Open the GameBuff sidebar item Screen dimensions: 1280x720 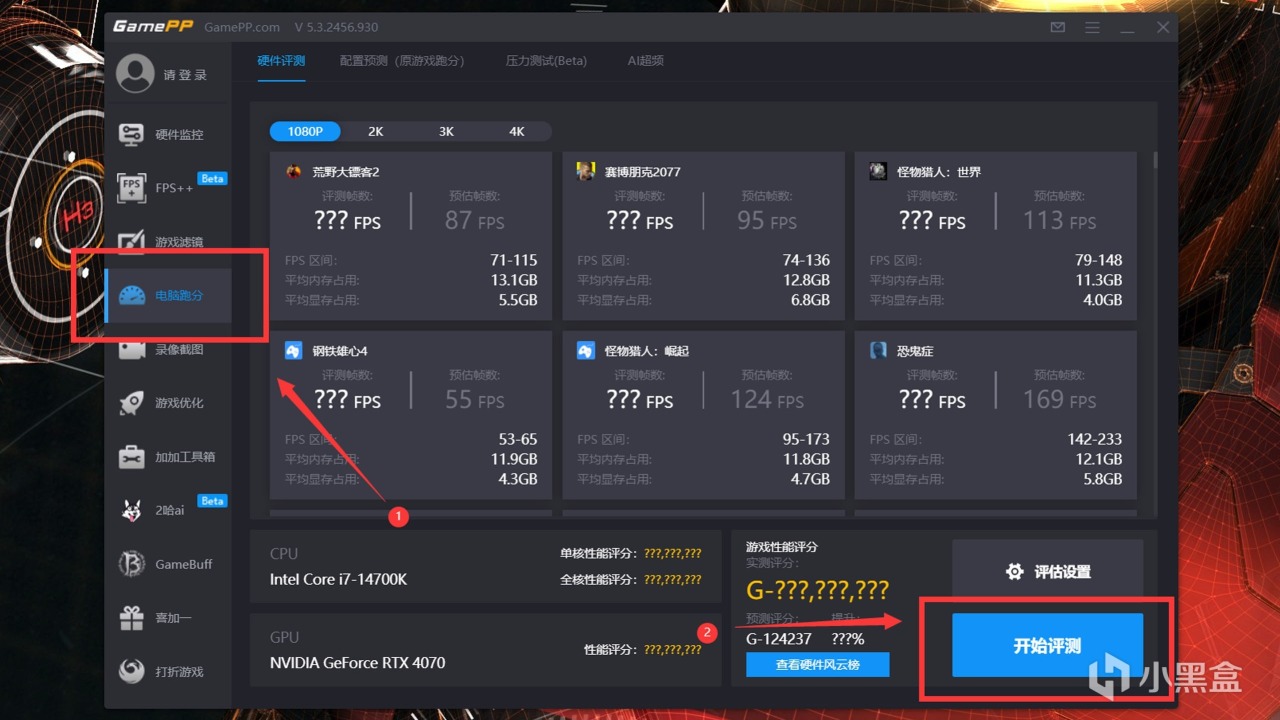click(168, 564)
